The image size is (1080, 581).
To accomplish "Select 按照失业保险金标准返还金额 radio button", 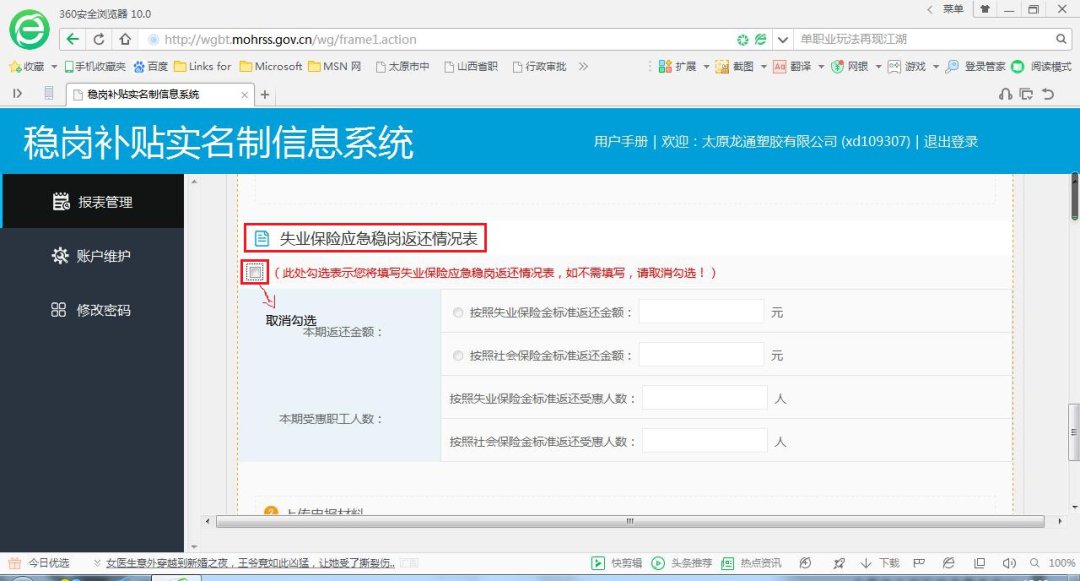I will click(458, 313).
